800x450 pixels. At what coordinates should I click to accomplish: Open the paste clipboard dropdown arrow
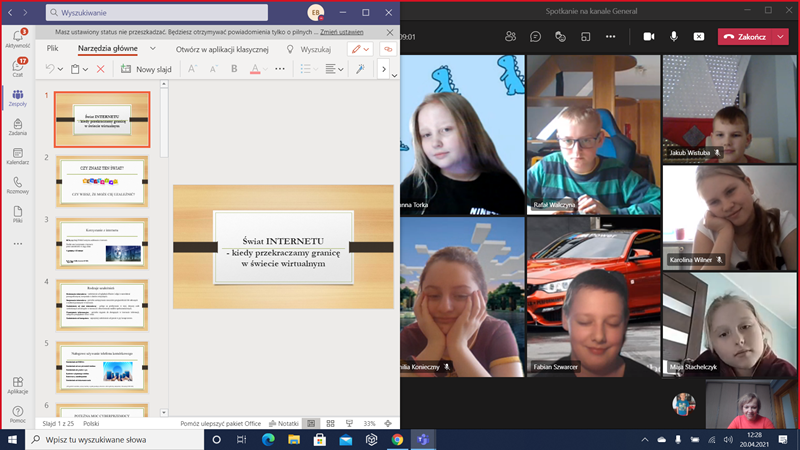tap(86, 69)
